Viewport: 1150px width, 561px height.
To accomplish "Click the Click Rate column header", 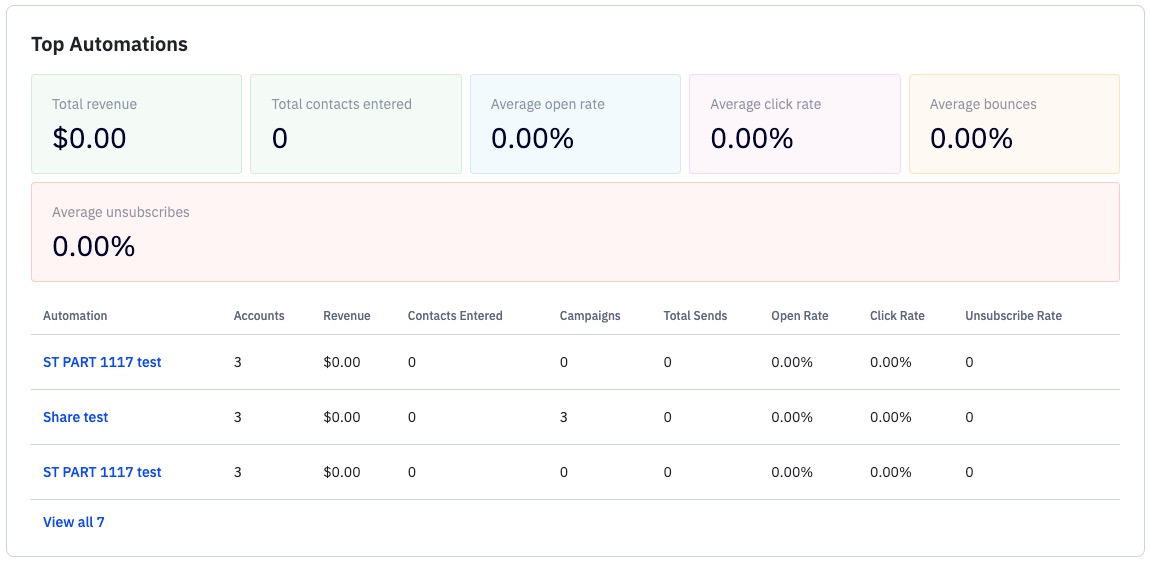I will pyautogui.click(x=897, y=316).
